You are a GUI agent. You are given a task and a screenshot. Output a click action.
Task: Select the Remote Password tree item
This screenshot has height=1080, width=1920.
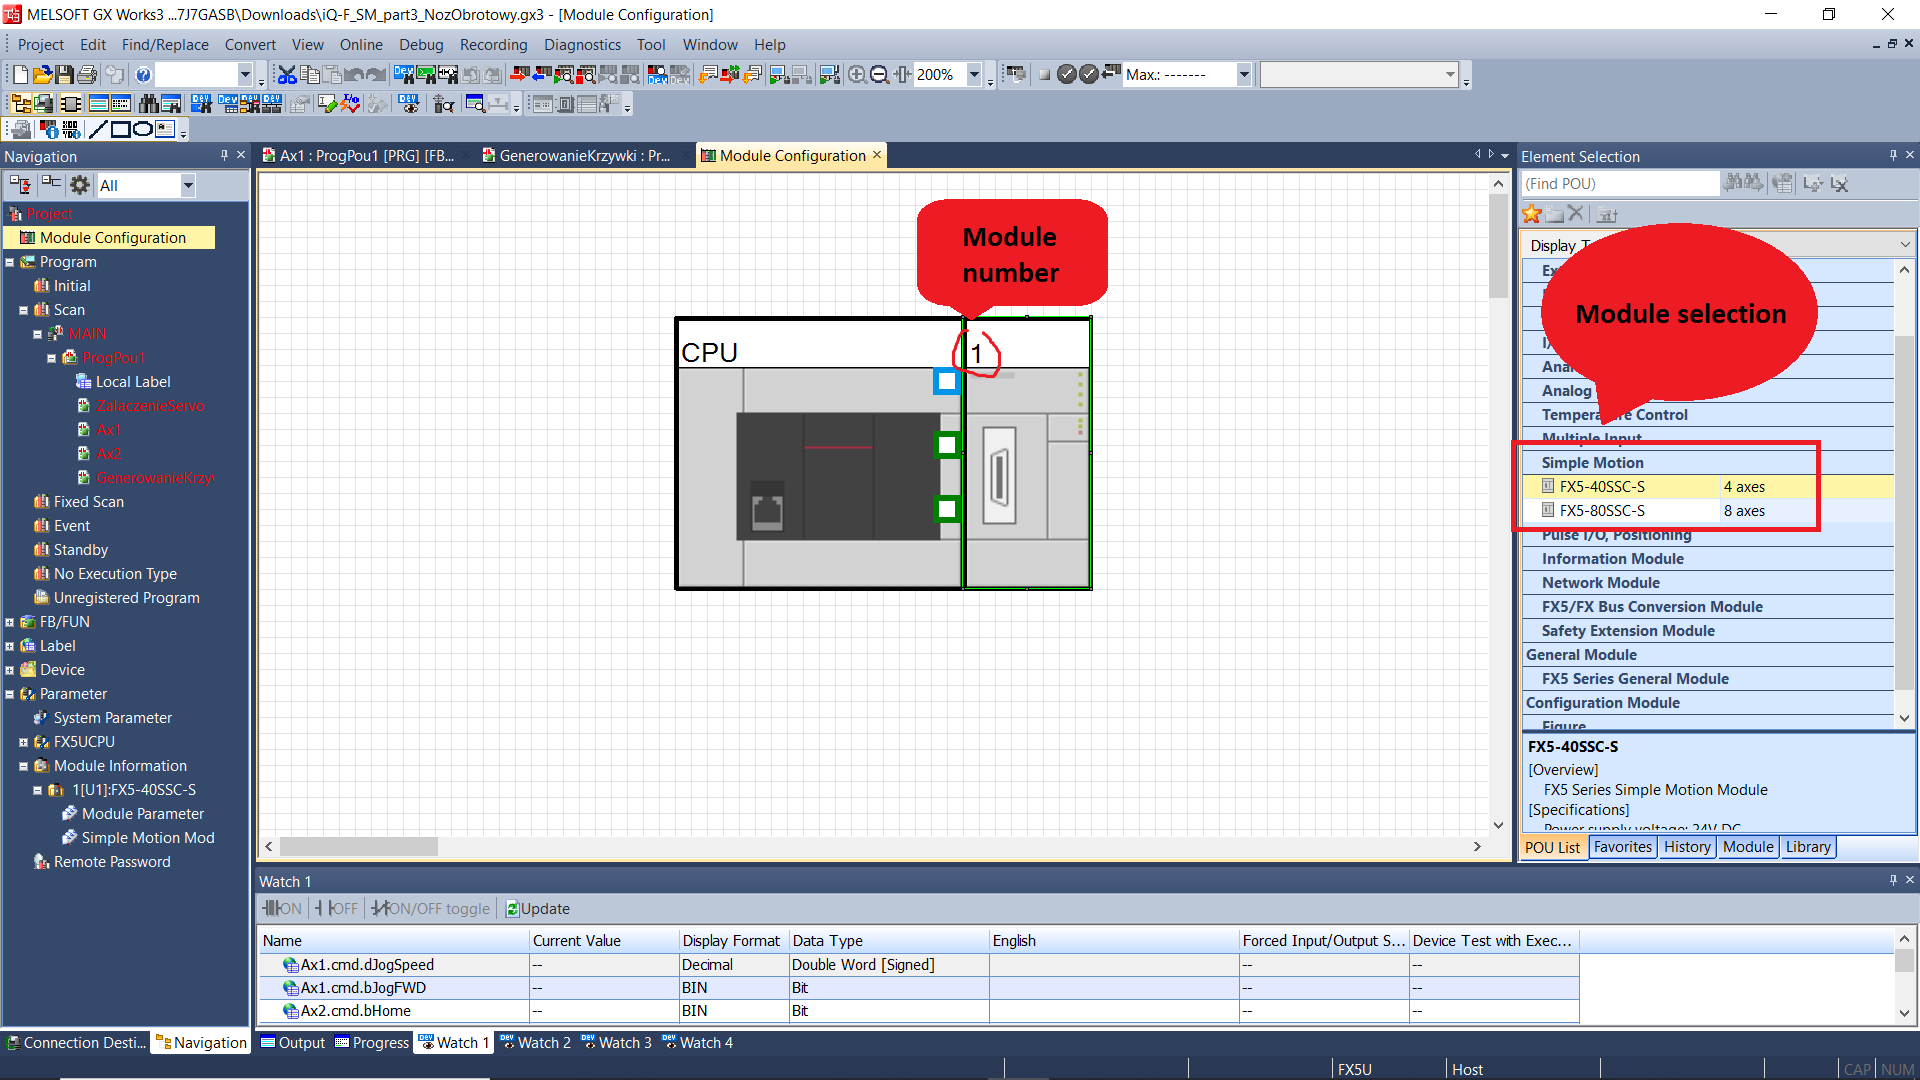tap(102, 862)
